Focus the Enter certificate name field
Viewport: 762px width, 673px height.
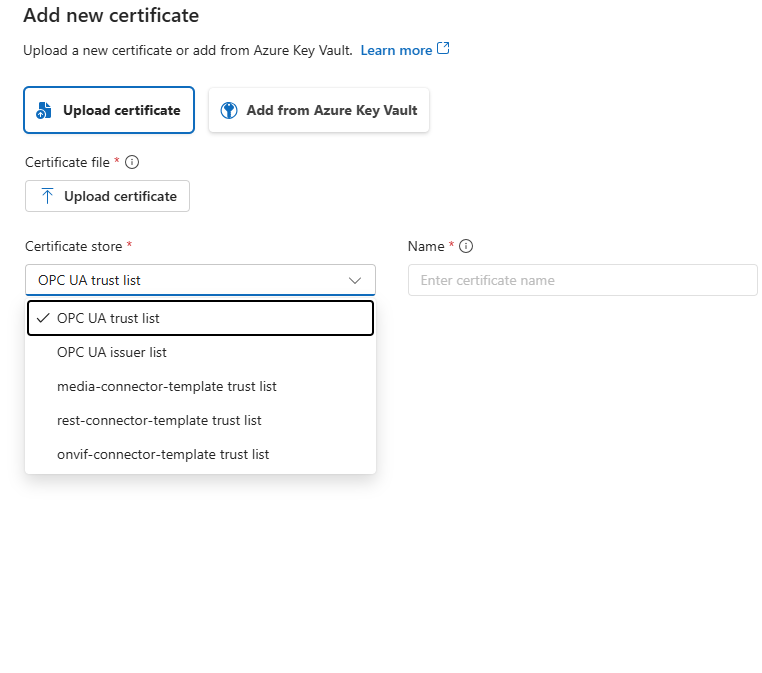(x=583, y=280)
